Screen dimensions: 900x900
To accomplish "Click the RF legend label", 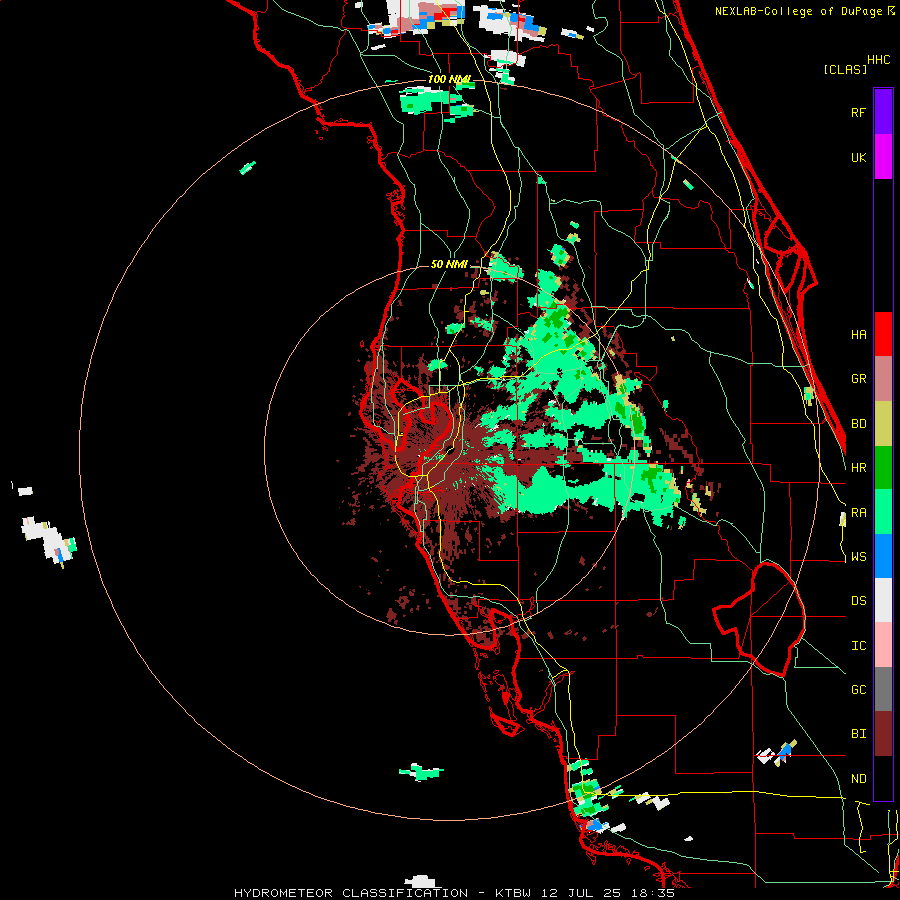I will (x=858, y=112).
